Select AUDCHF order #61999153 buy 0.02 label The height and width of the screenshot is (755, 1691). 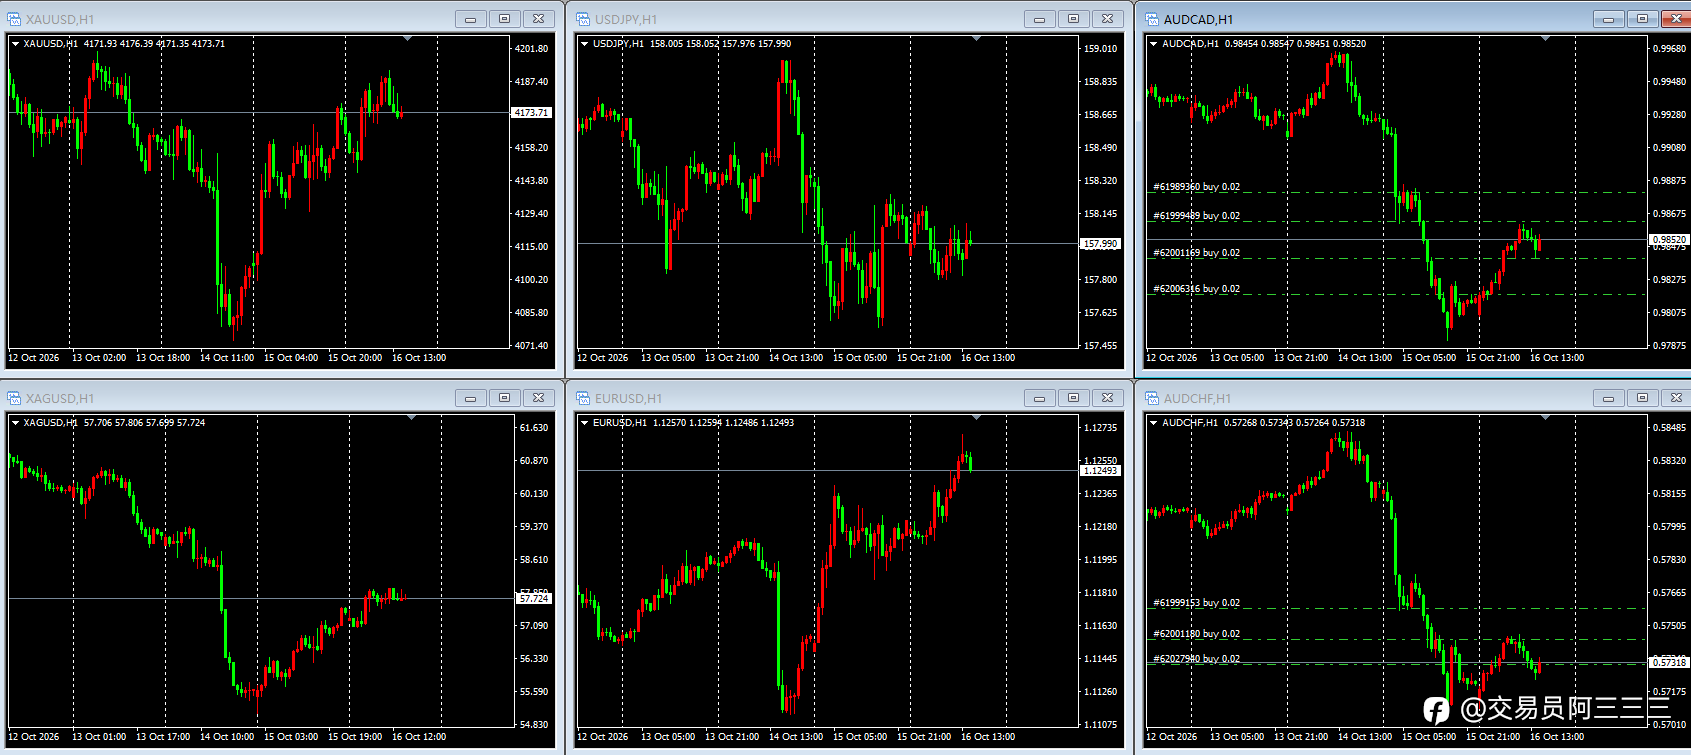click(1196, 603)
